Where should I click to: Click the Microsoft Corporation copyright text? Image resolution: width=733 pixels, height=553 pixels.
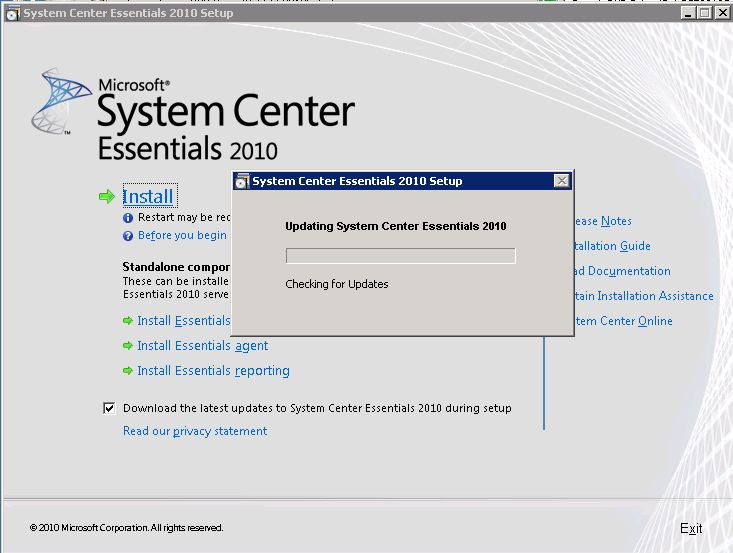pyautogui.click(x=126, y=528)
